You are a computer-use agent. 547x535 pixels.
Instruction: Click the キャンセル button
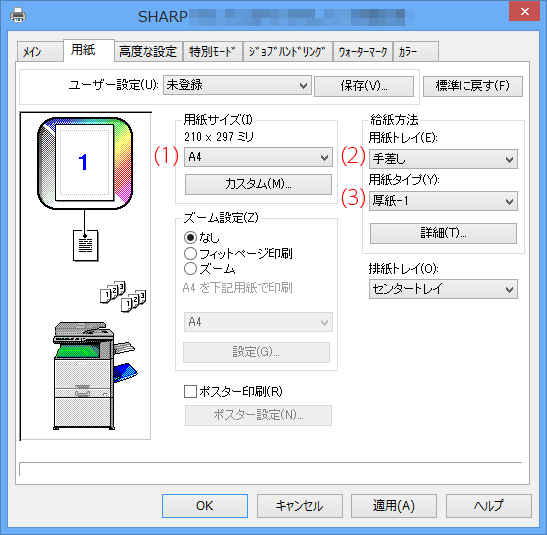pyautogui.click(x=300, y=506)
